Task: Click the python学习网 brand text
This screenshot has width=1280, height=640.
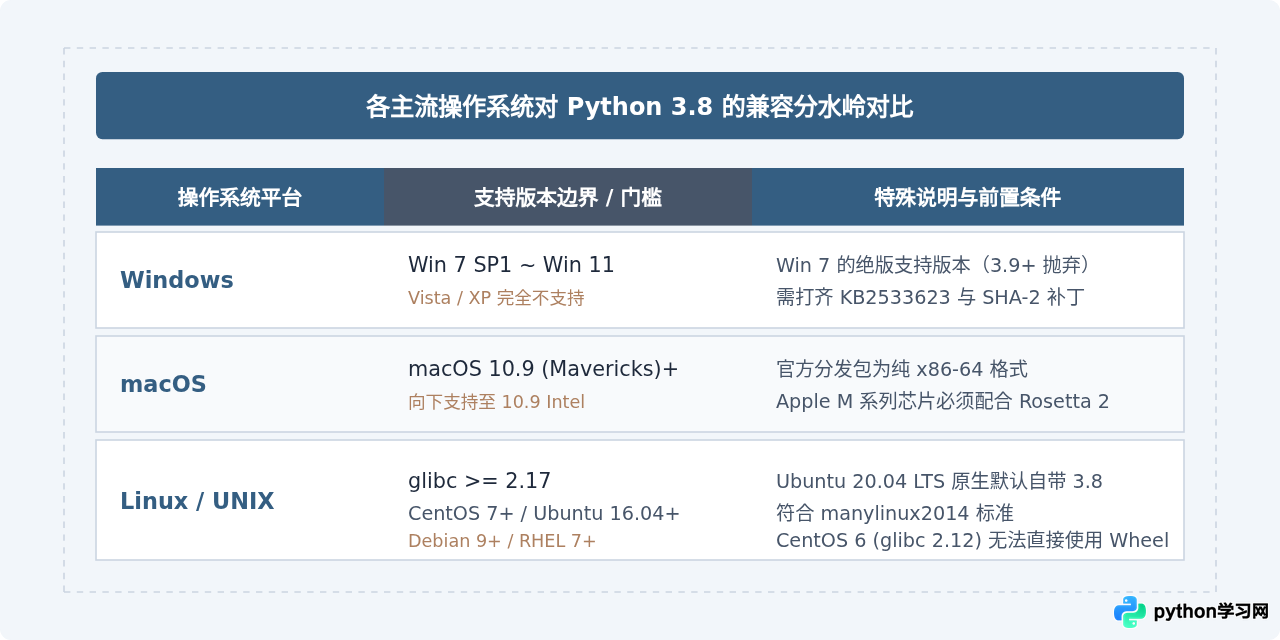Action: [x=1211, y=611]
